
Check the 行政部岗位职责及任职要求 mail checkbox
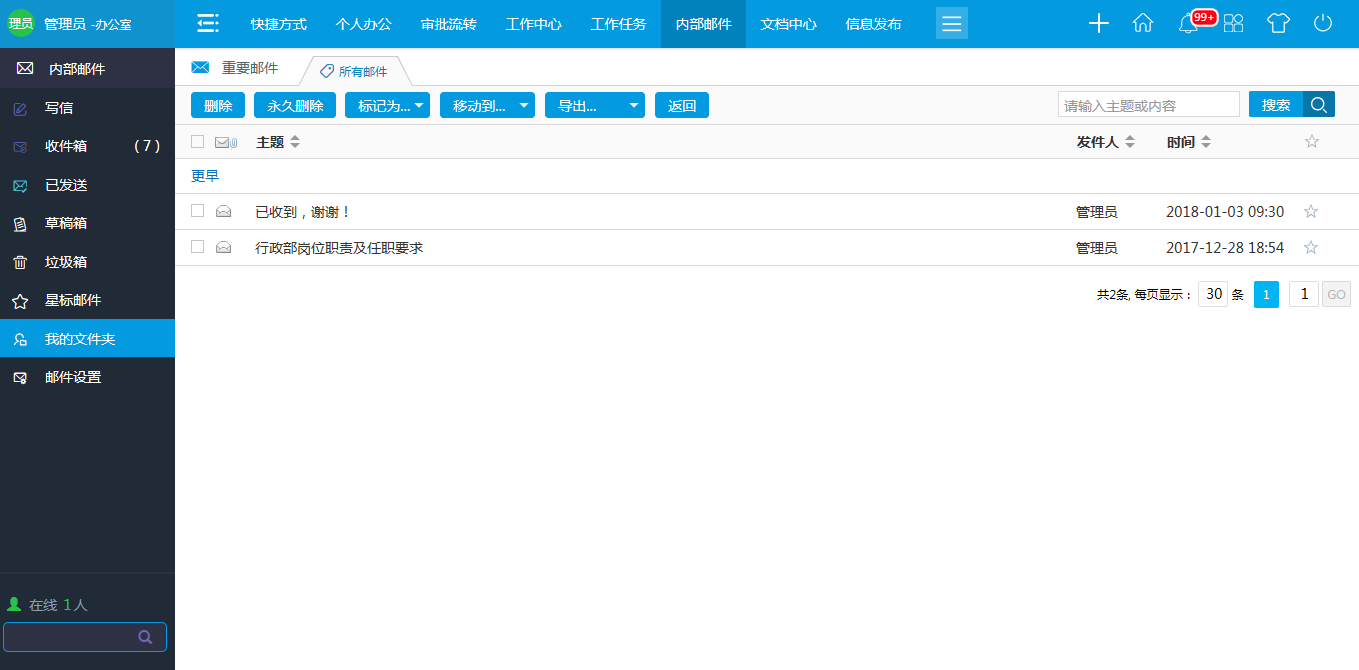pyautogui.click(x=197, y=247)
